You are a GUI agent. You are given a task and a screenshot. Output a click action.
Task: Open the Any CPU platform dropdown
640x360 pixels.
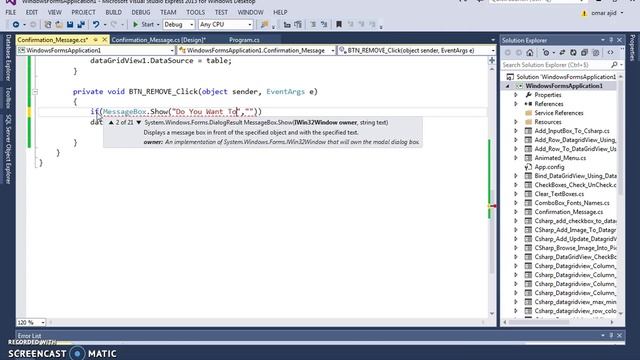coord(225,24)
